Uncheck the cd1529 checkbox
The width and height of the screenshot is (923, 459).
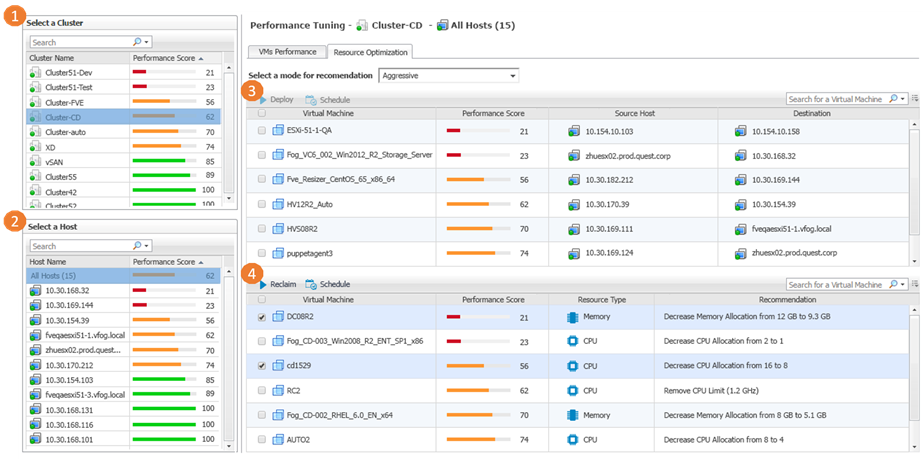coord(261,366)
